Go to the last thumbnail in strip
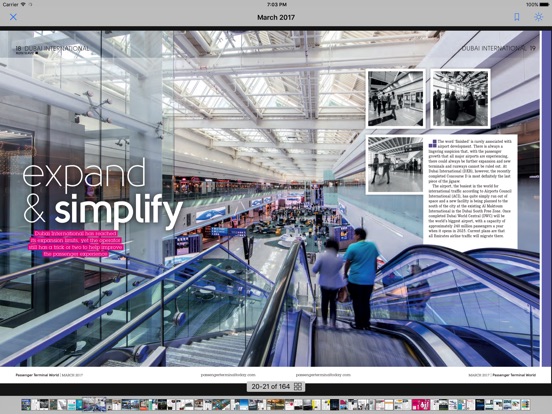Viewport: 552px width, 414px height. [526, 404]
